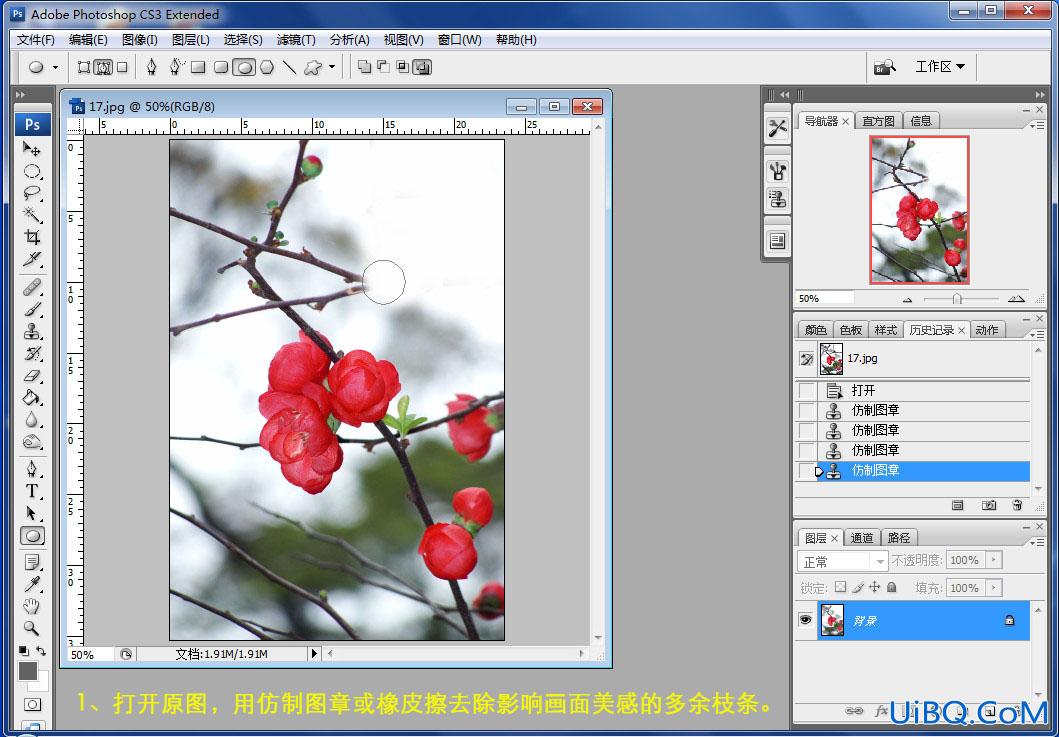Select the Lasso tool
Viewport: 1059px width, 737px height.
pos(32,193)
